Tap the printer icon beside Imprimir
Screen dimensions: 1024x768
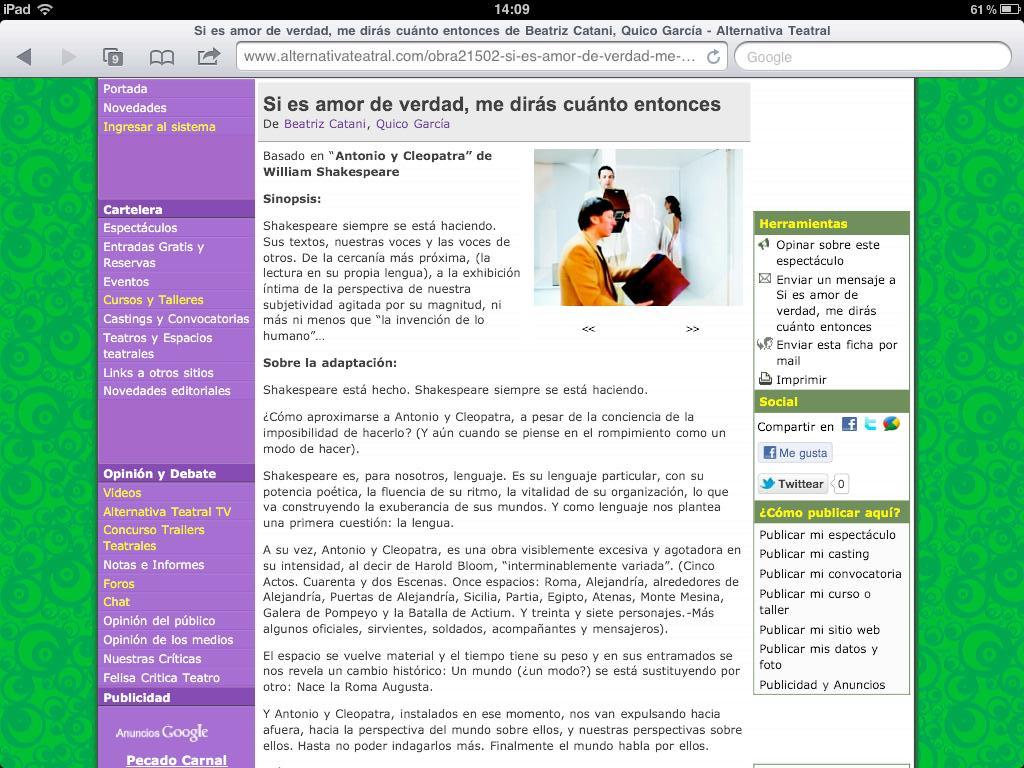pos(765,379)
